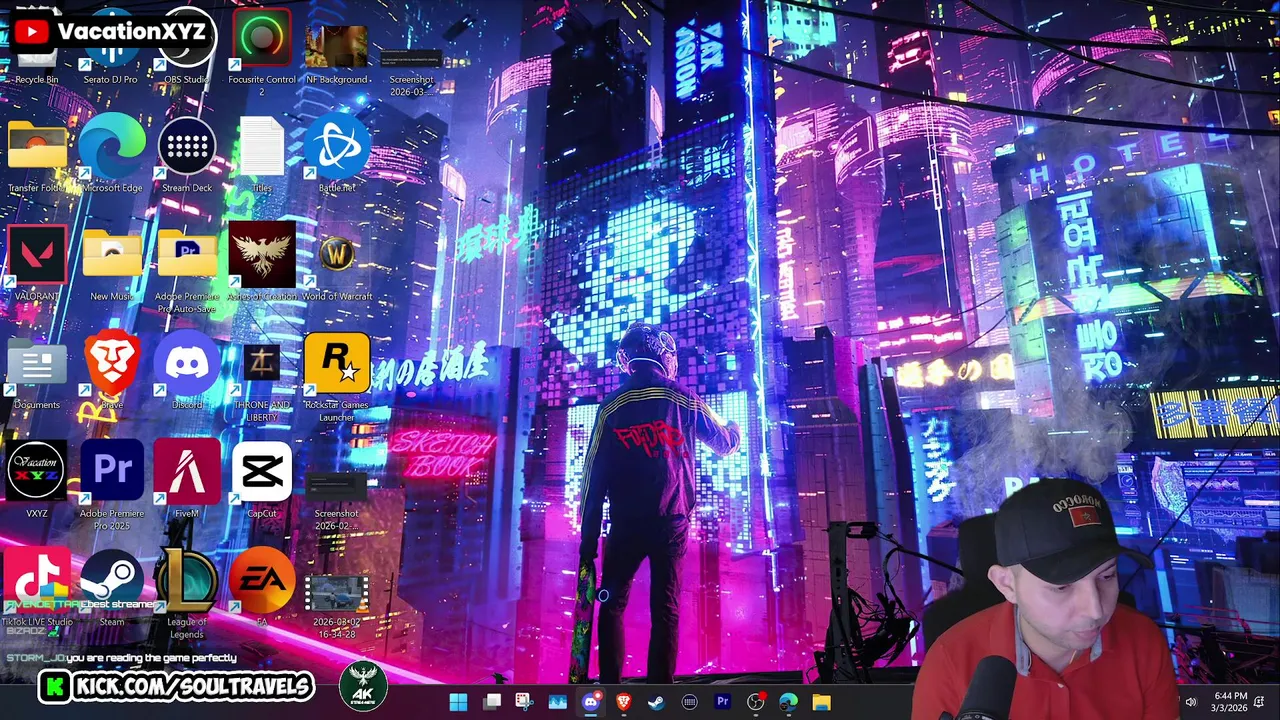Switch to Discord on the taskbar

tap(590, 702)
